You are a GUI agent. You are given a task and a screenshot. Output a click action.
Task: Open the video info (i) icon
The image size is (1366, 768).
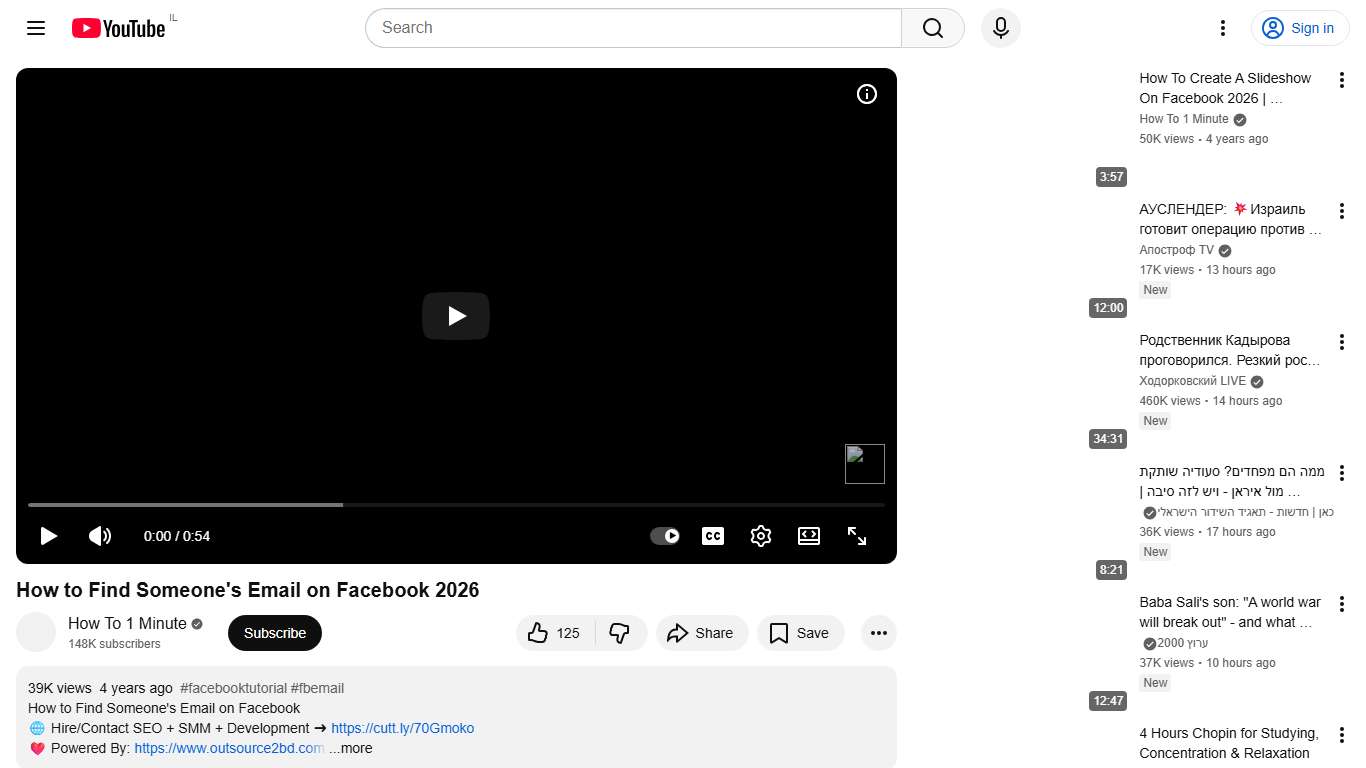coord(866,93)
